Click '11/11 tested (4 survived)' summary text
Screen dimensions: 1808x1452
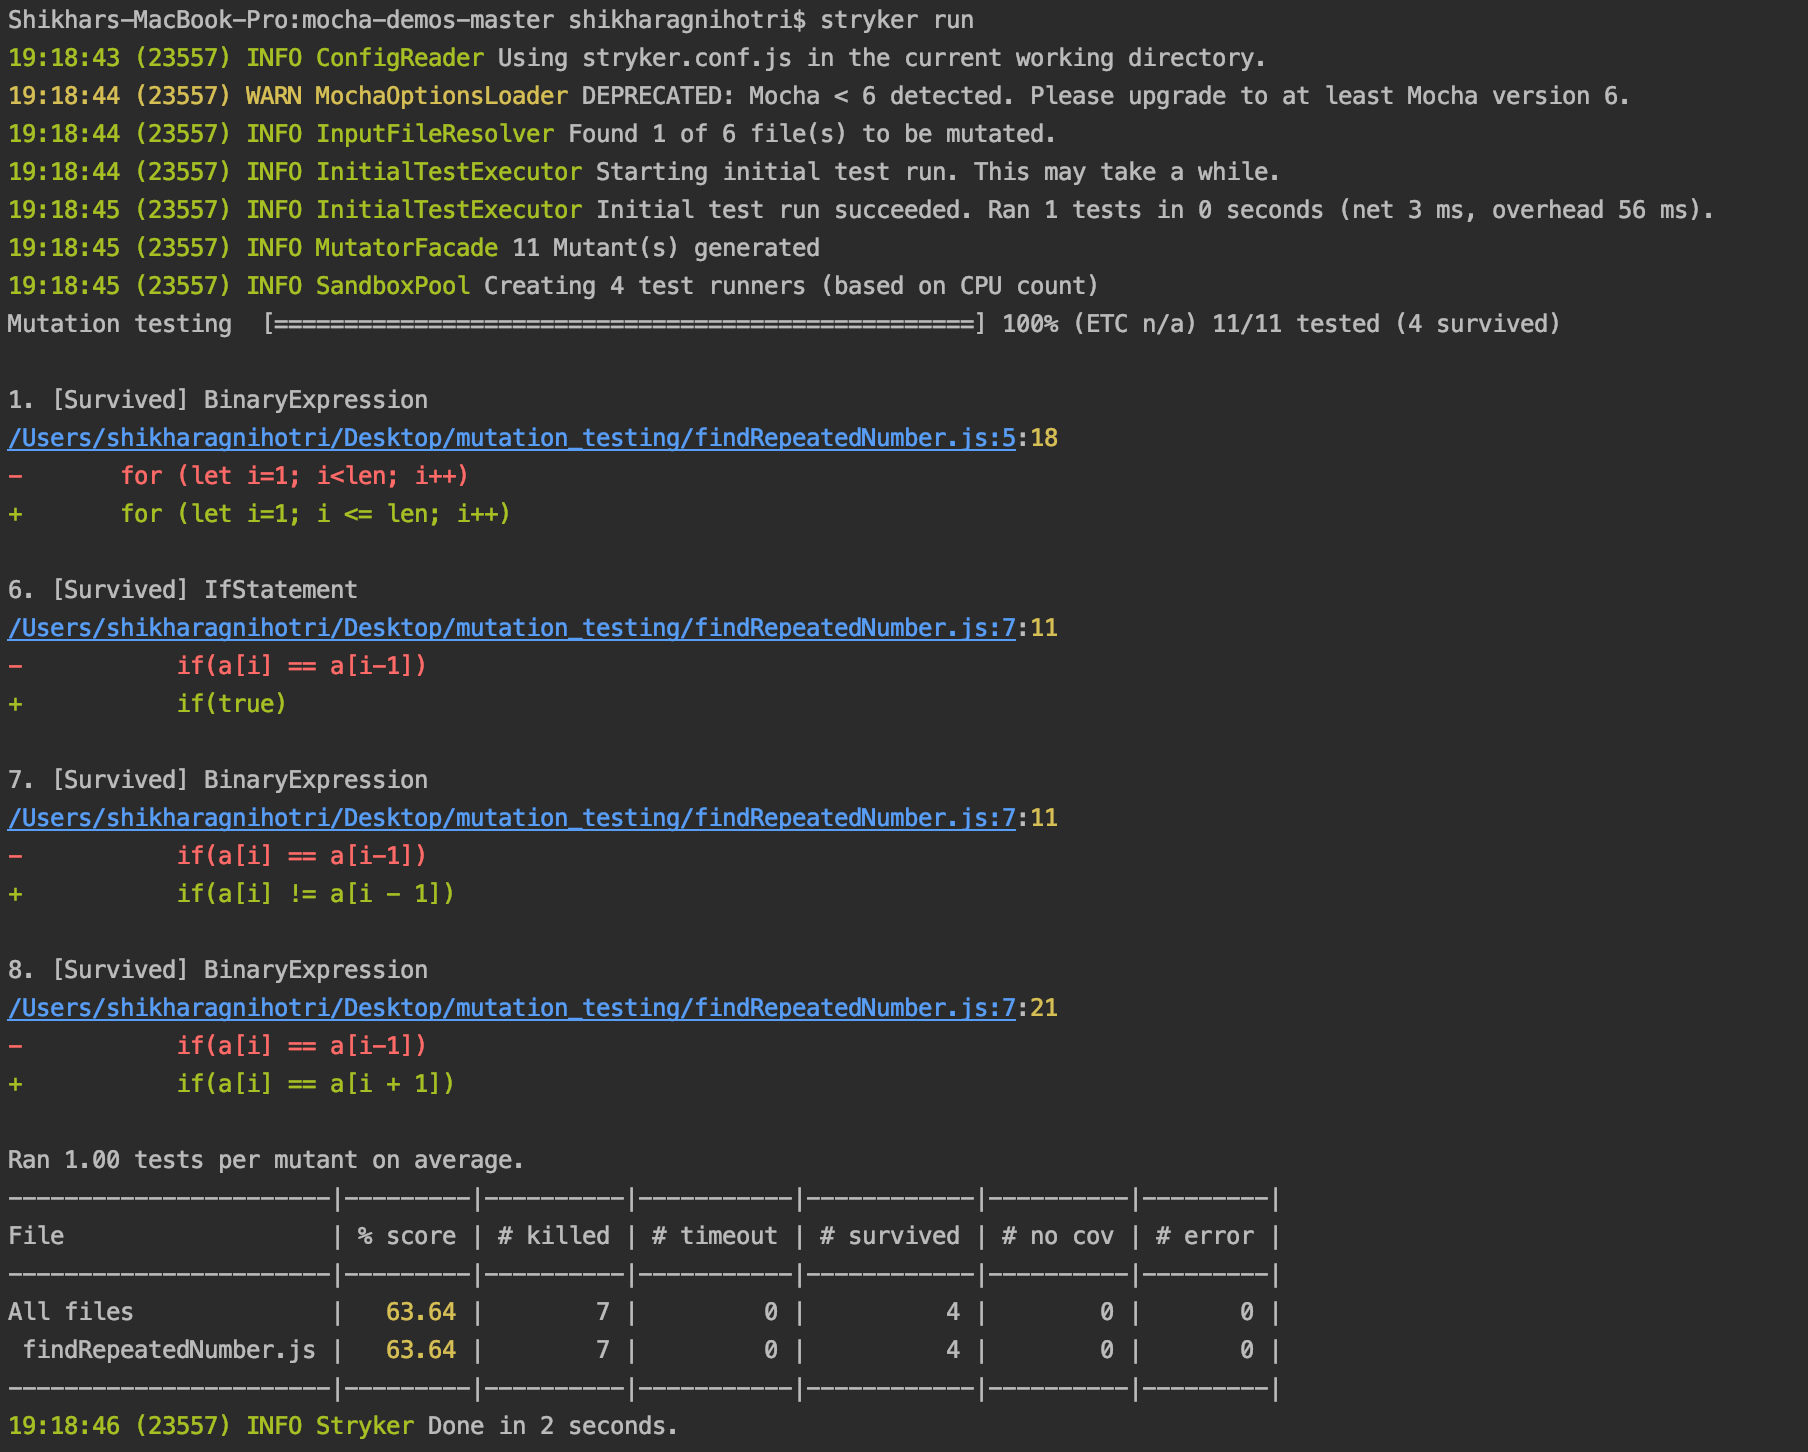(1386, 324)
